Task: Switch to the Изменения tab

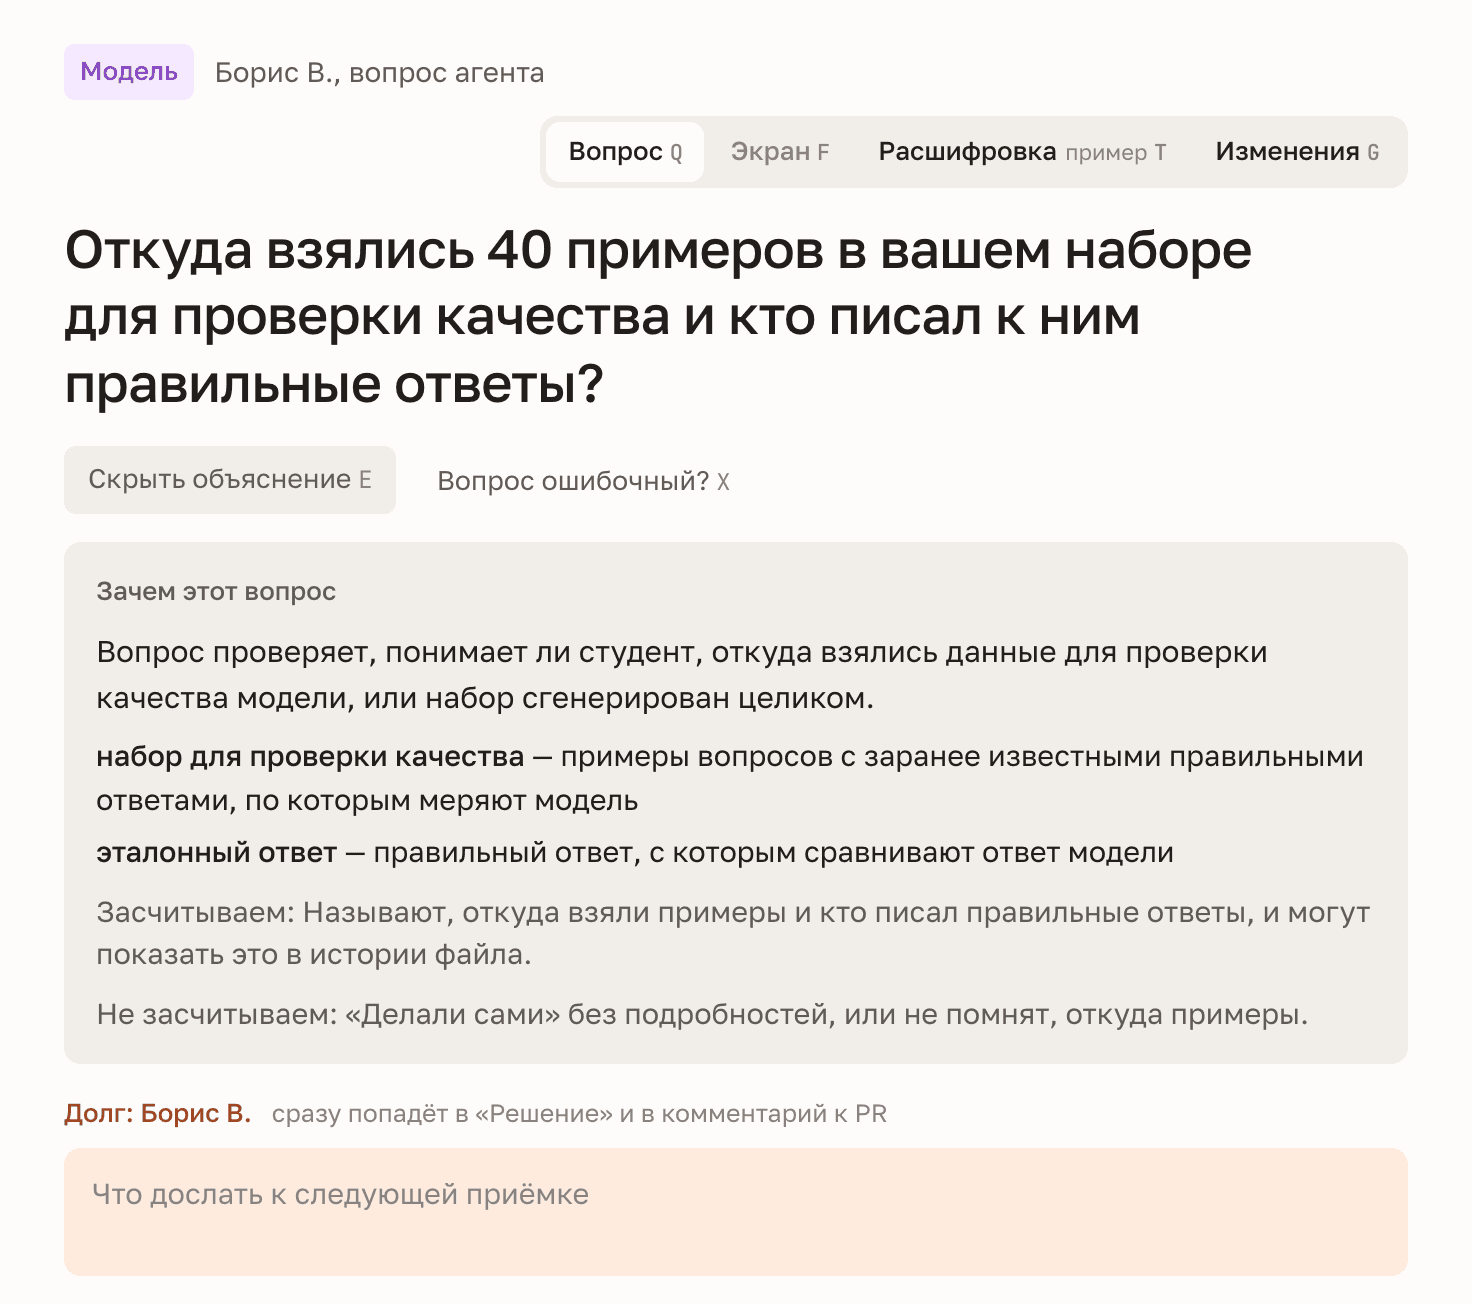Action: click(1297, 152)
